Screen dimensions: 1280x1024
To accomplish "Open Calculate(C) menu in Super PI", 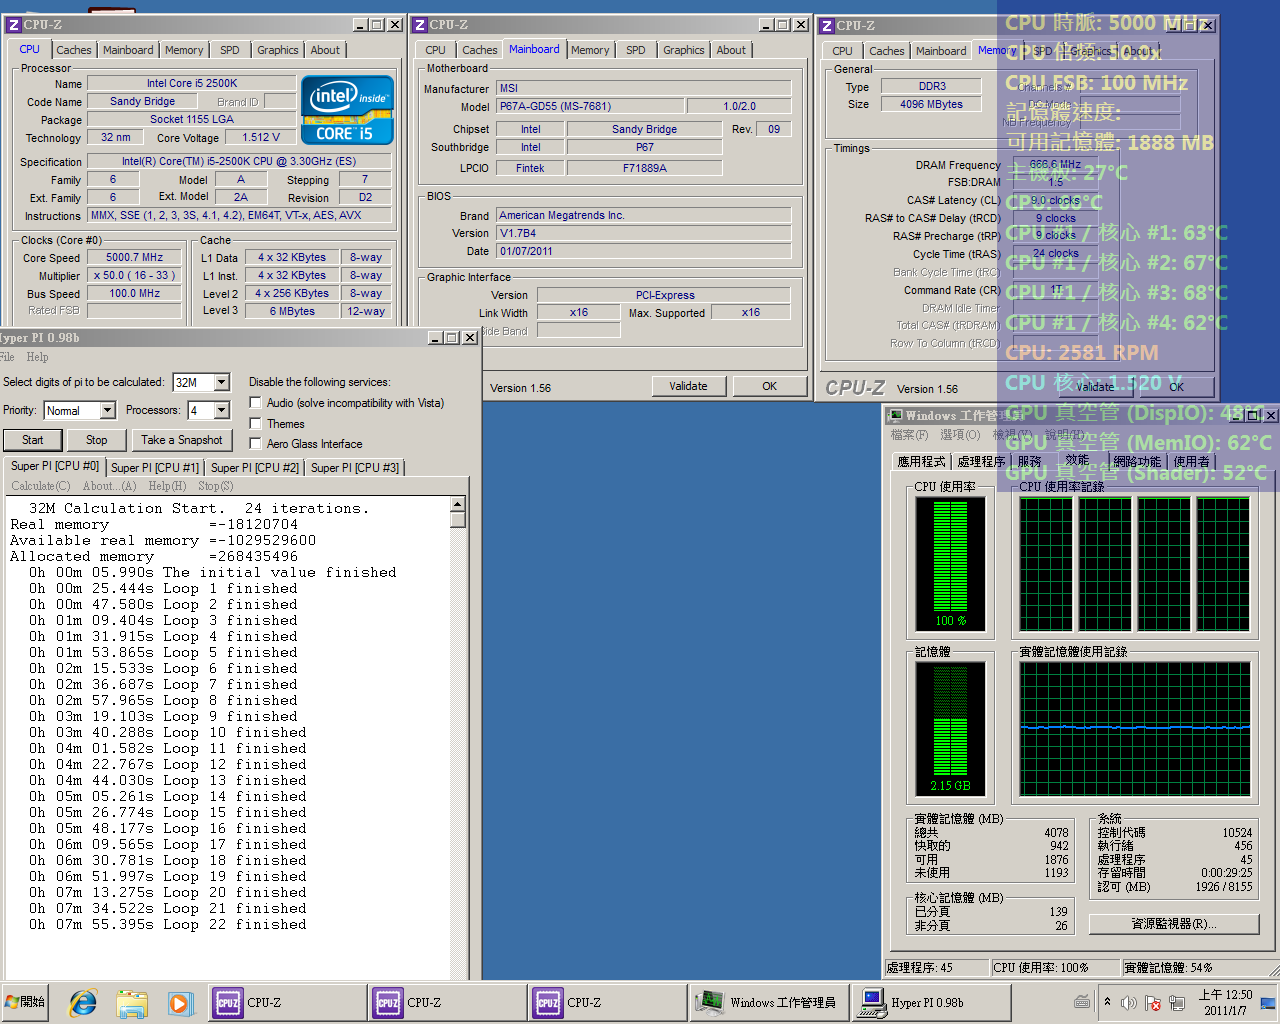I will click(x=41, y=486).
